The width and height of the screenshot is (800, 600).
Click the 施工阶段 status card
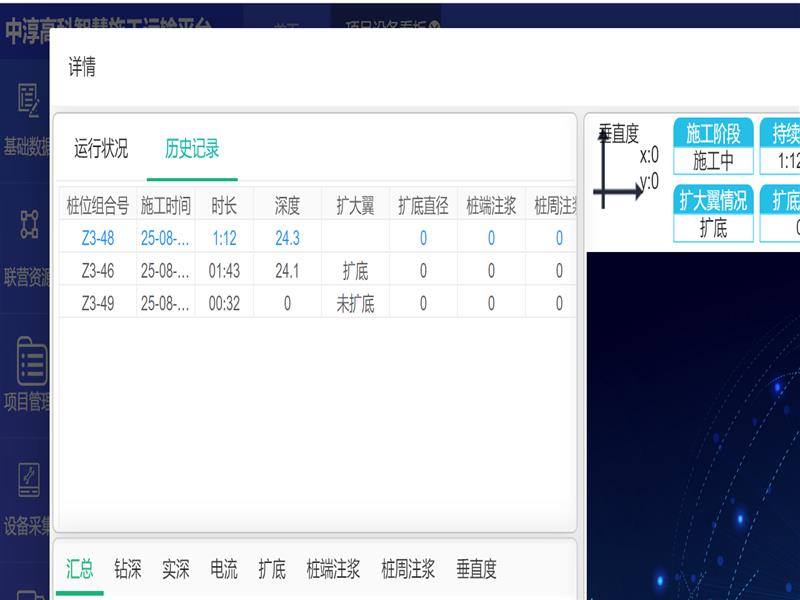coord(713,147)
